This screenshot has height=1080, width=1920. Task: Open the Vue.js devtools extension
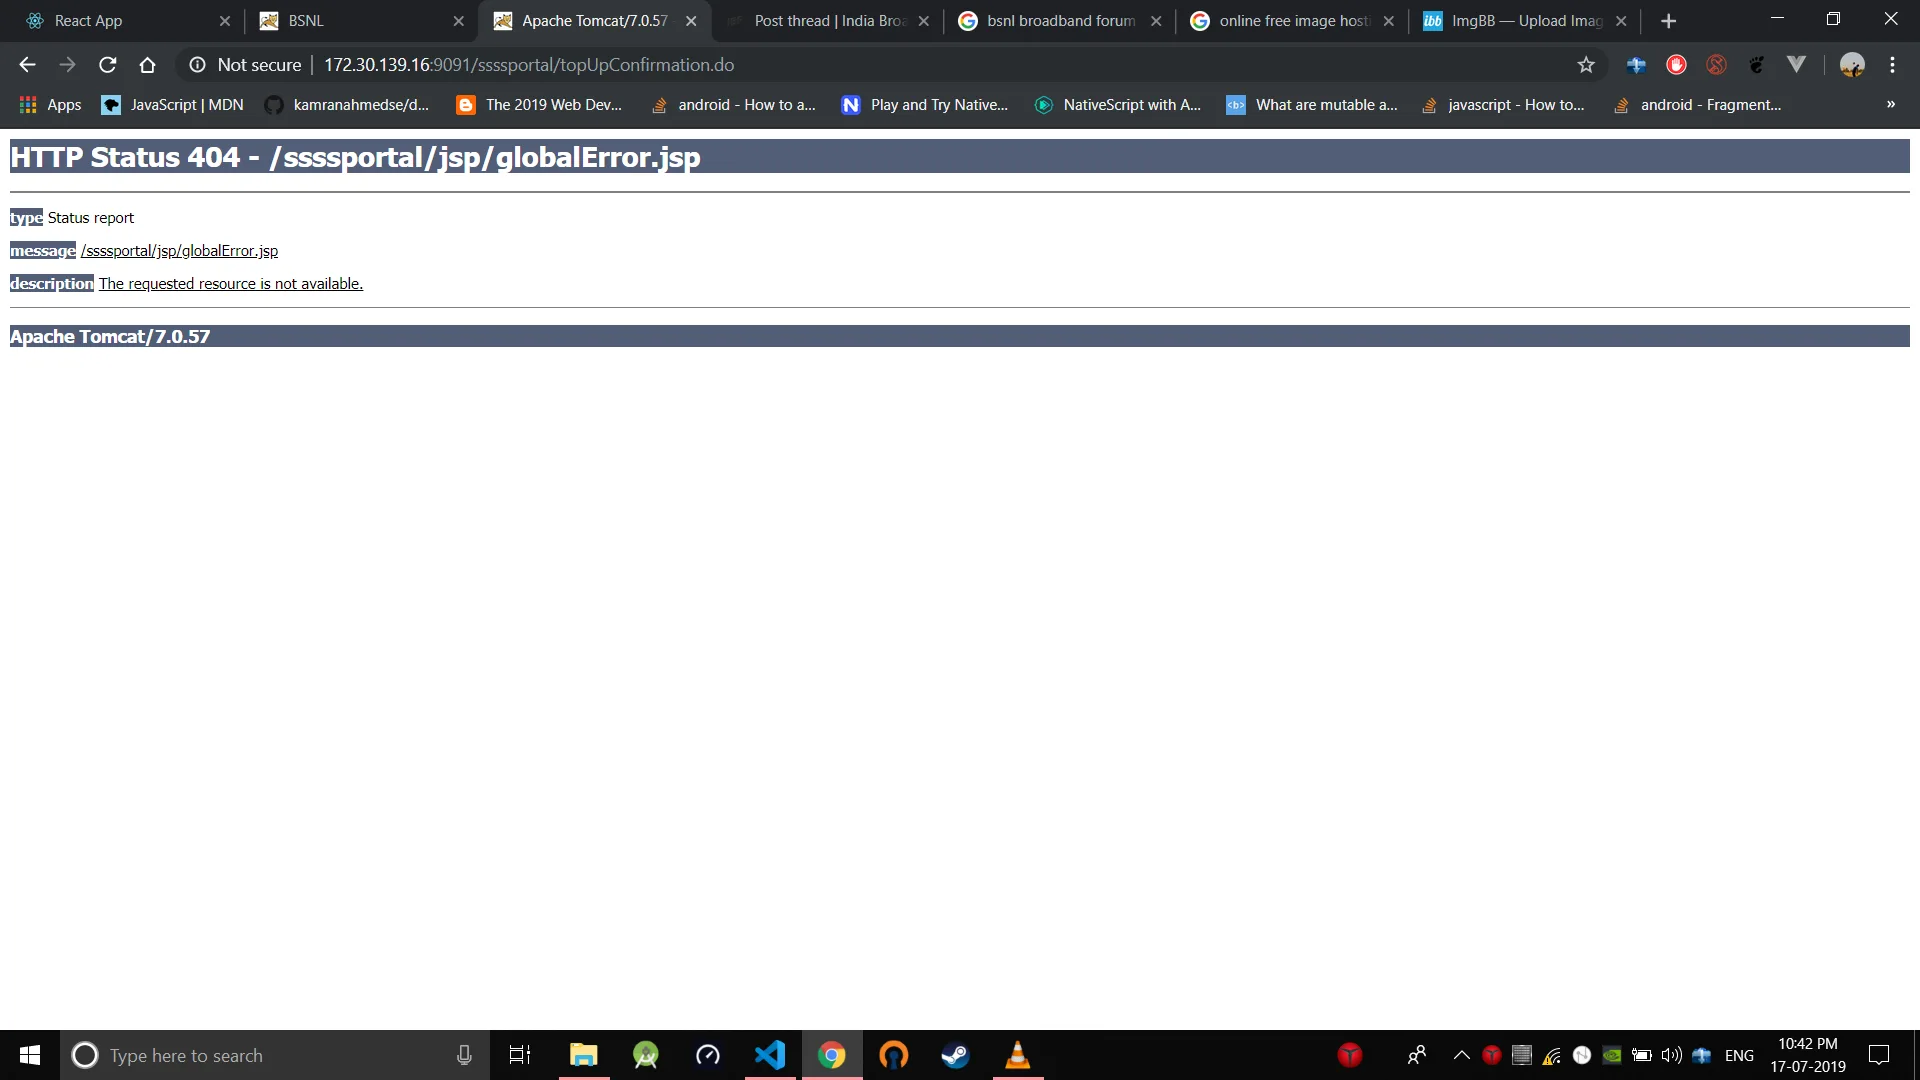tap(1797, 64)
